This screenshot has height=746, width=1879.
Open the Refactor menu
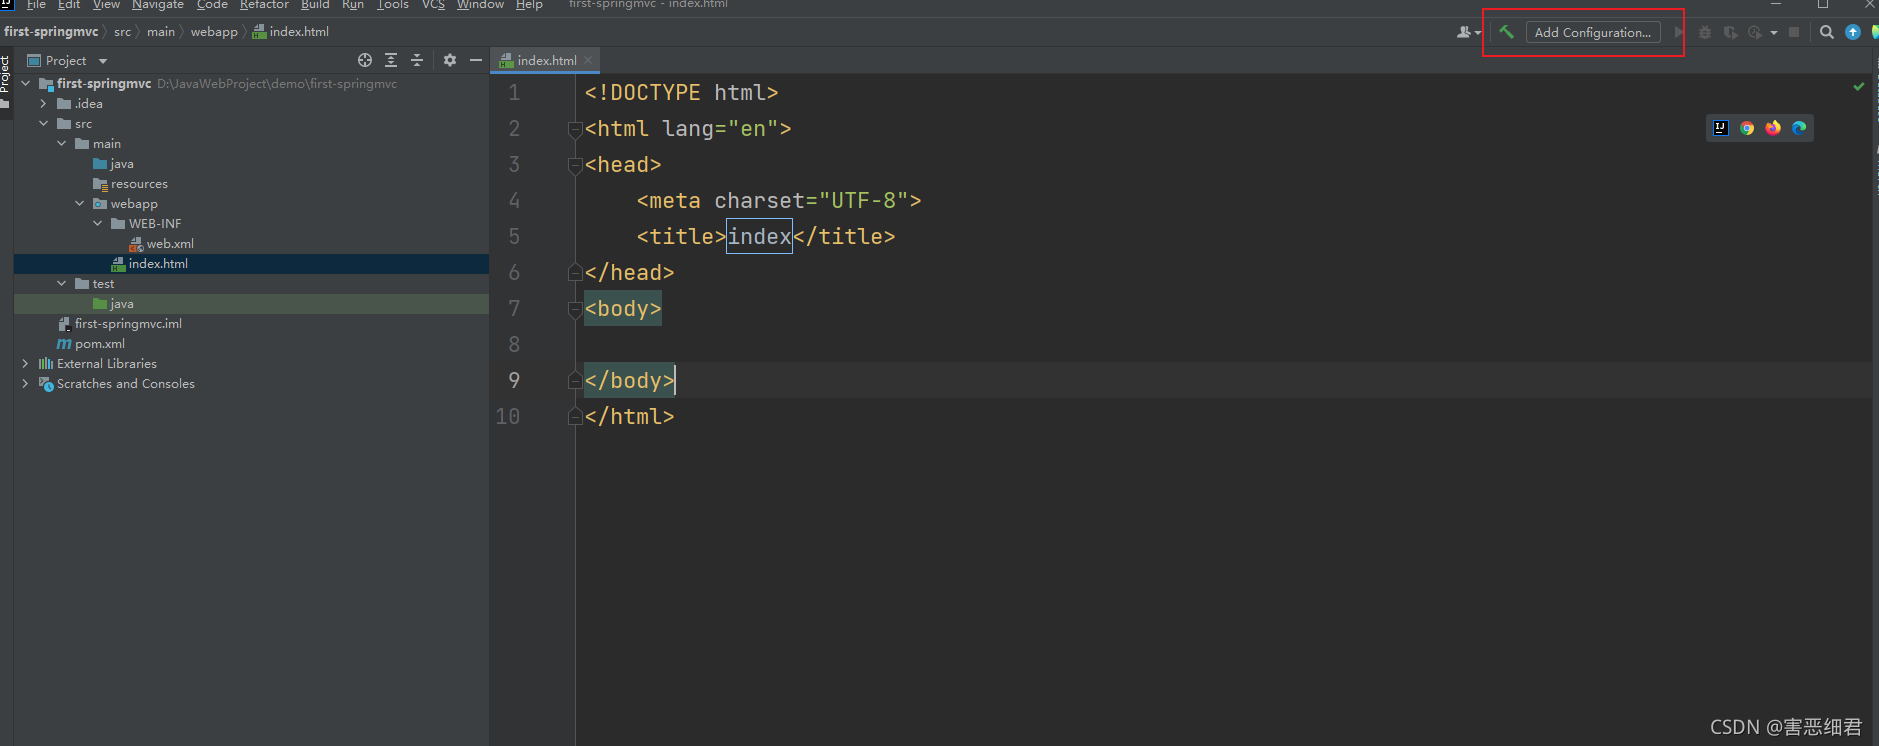coord(264,5)
